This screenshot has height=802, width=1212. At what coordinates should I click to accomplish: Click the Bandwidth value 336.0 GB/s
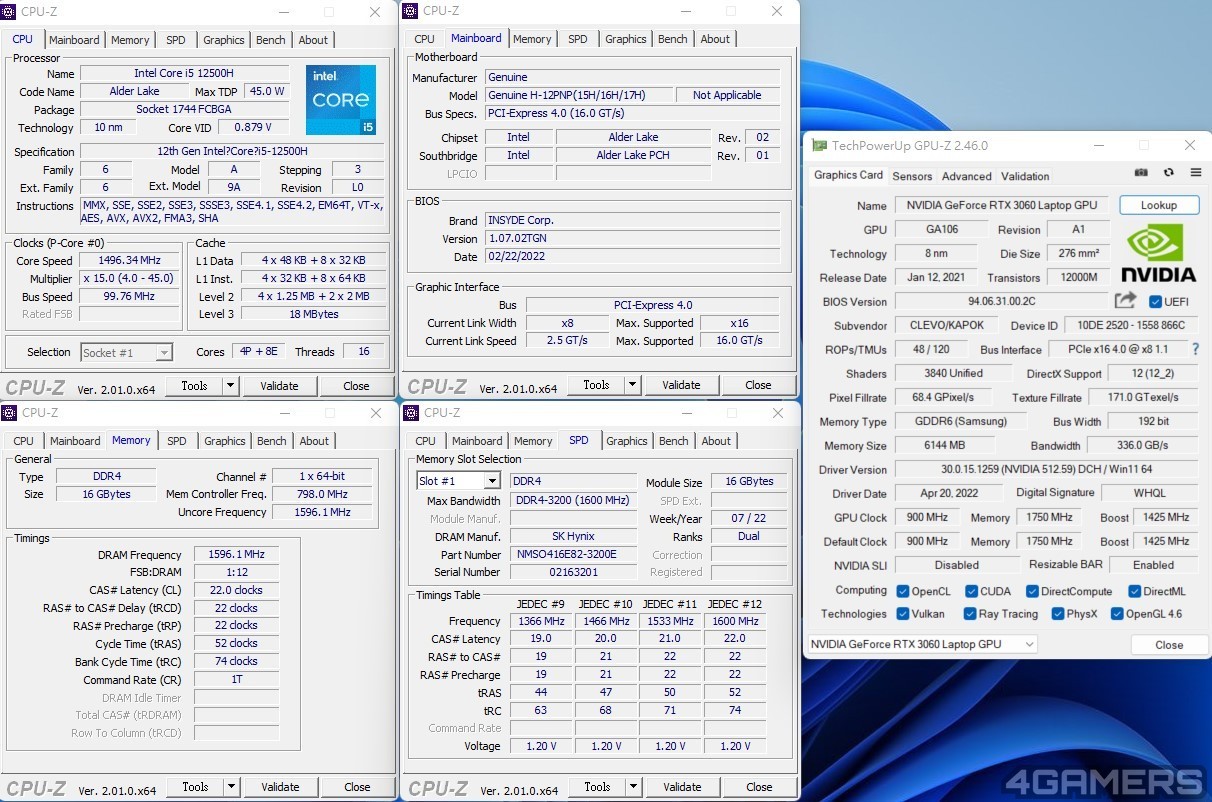pos(1143,445)
